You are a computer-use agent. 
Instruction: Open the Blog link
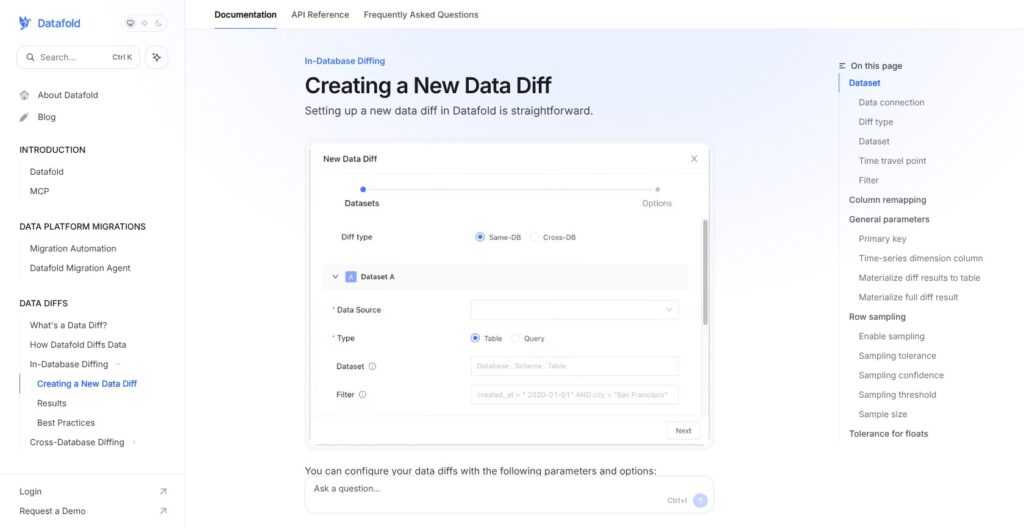click(46, 117)
